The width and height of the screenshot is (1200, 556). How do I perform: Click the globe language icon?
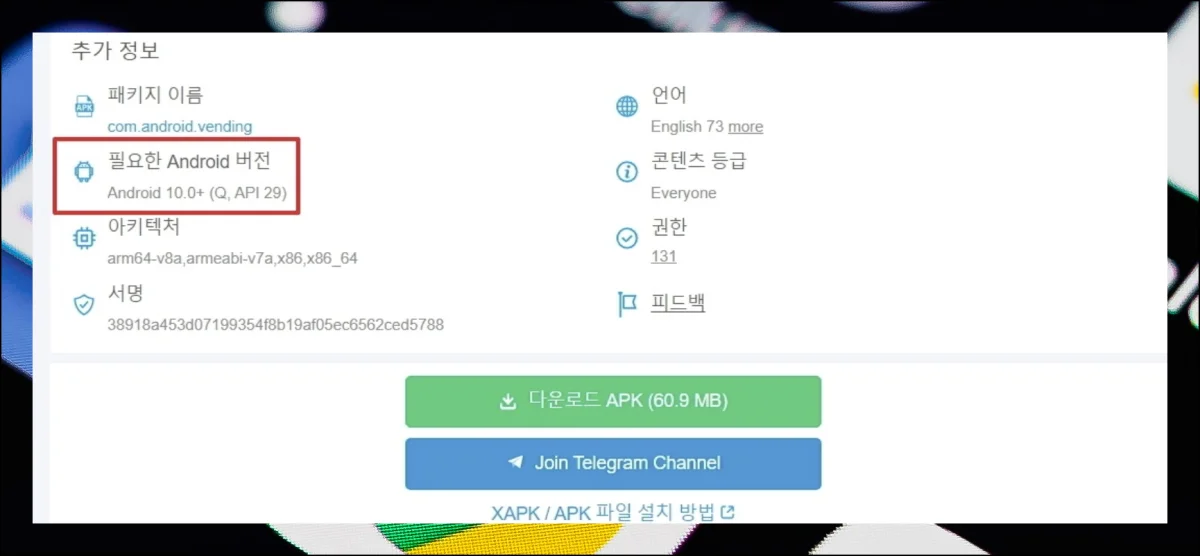point(627,106)
